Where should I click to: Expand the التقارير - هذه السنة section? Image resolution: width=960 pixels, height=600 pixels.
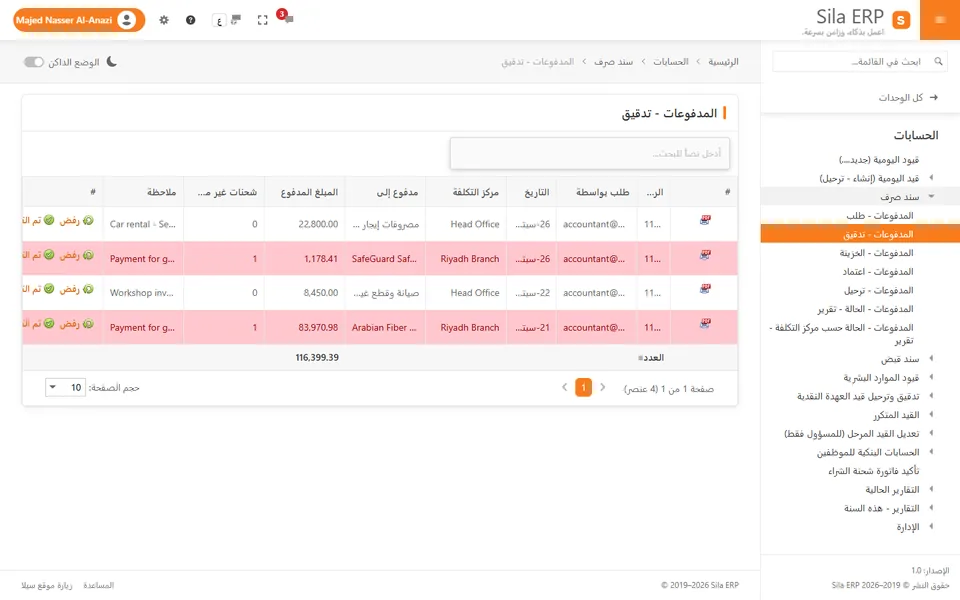point(931,508)
